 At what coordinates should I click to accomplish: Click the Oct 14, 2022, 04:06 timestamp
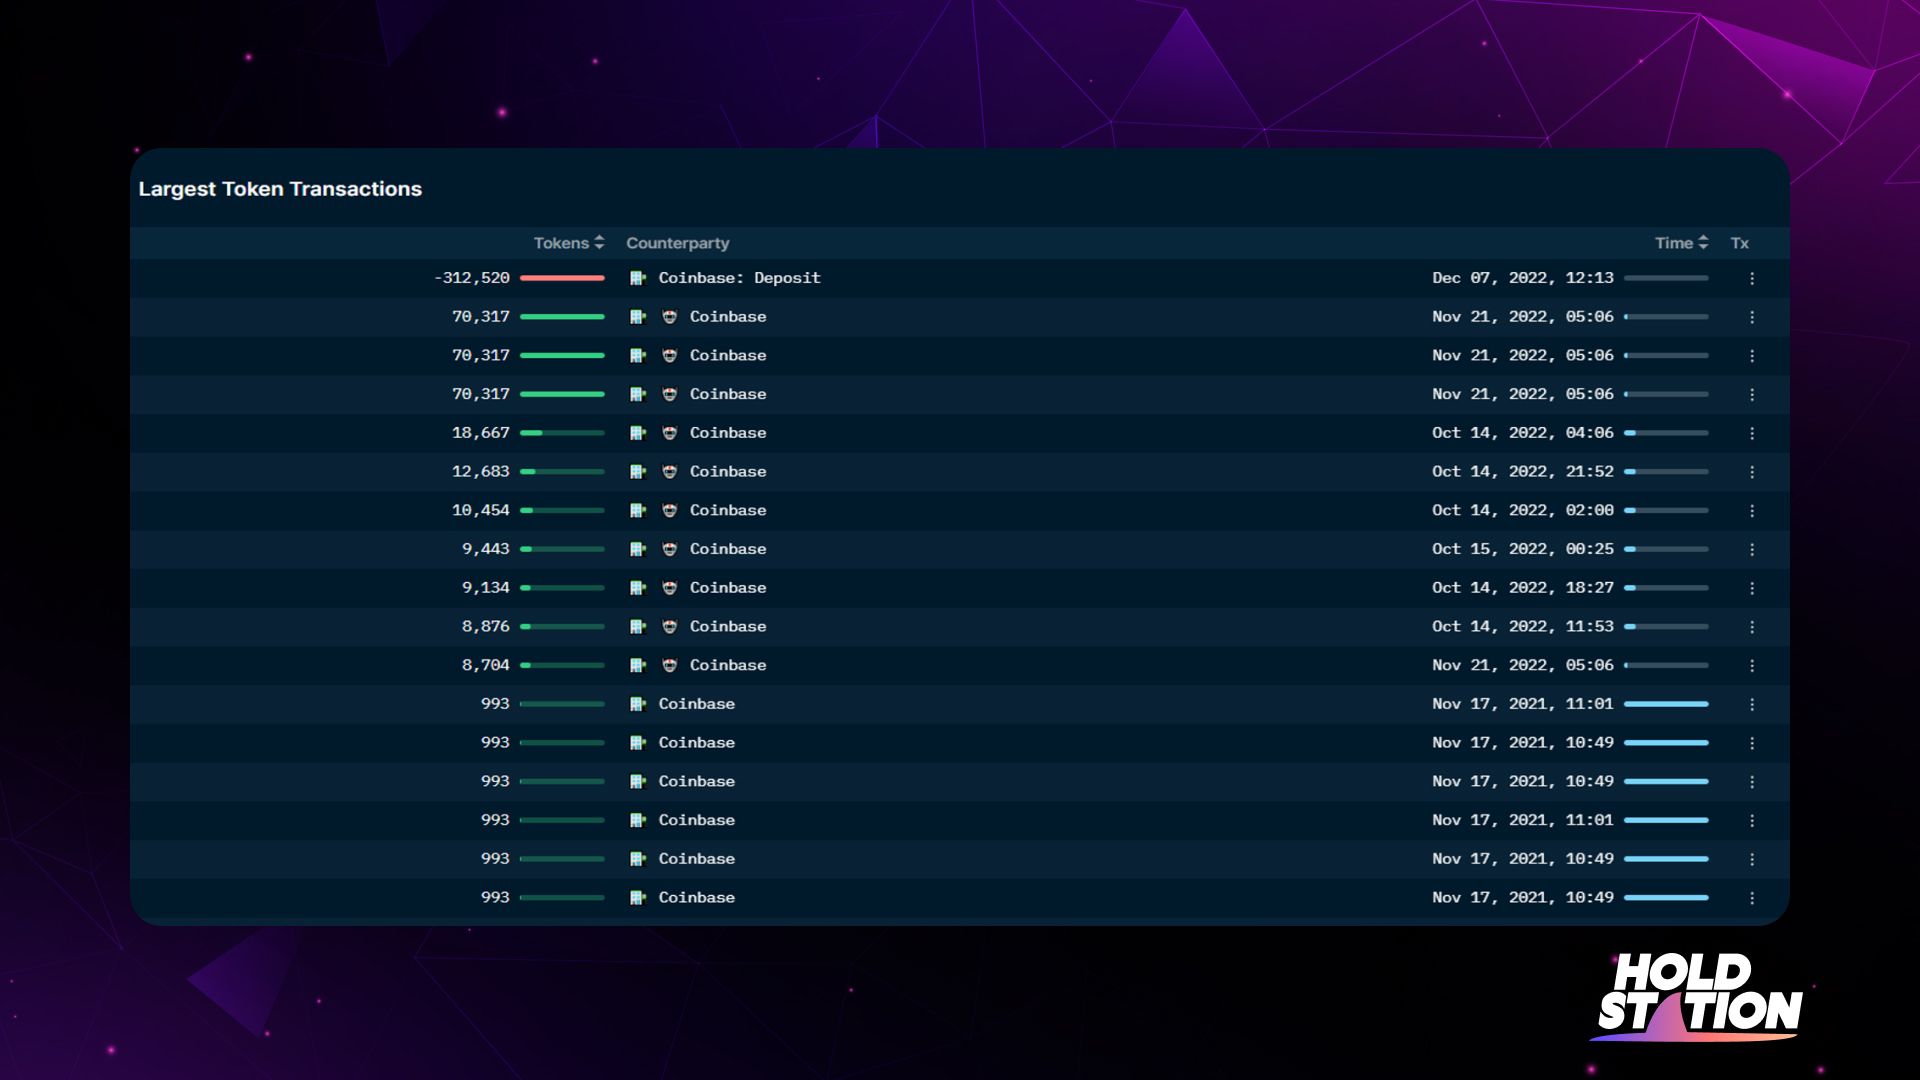1523,433
